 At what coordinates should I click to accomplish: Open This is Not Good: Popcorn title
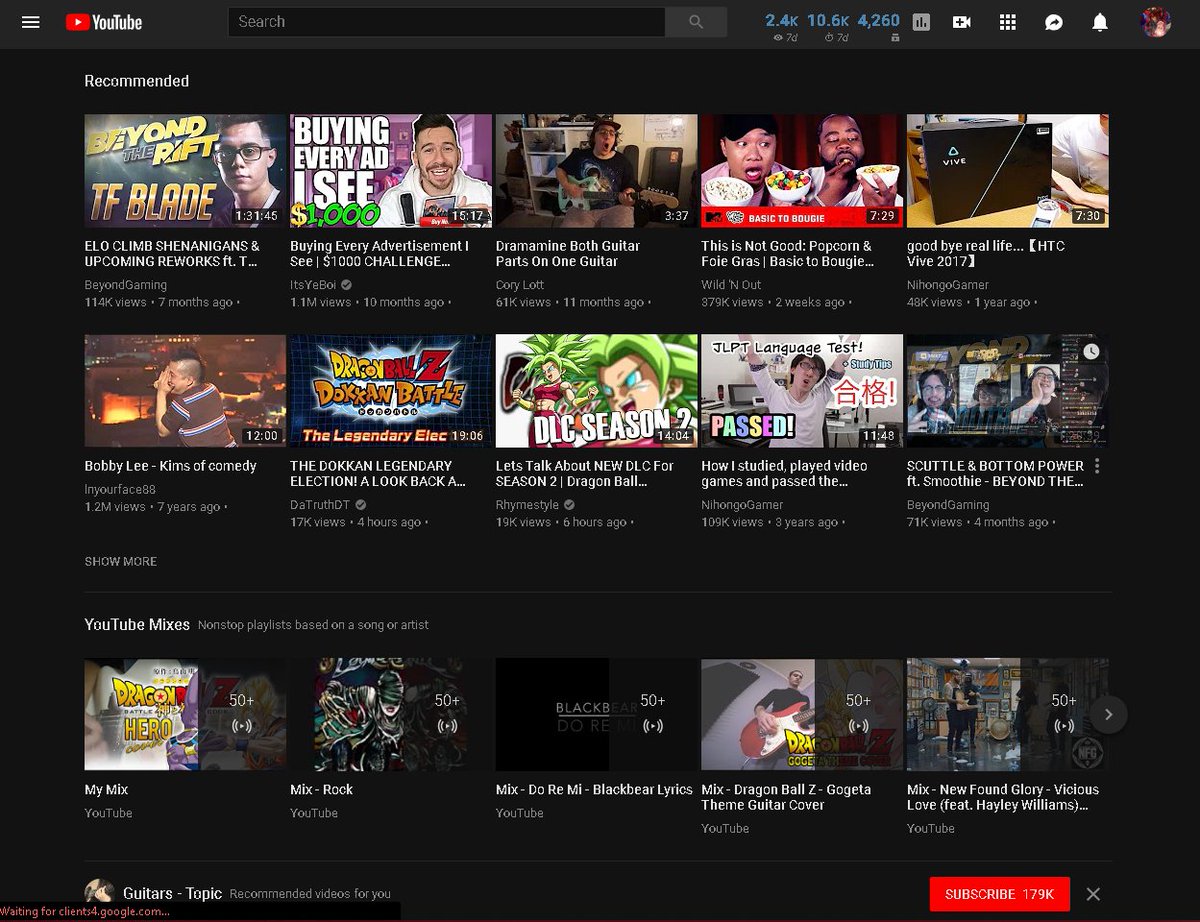click(788, 253)
